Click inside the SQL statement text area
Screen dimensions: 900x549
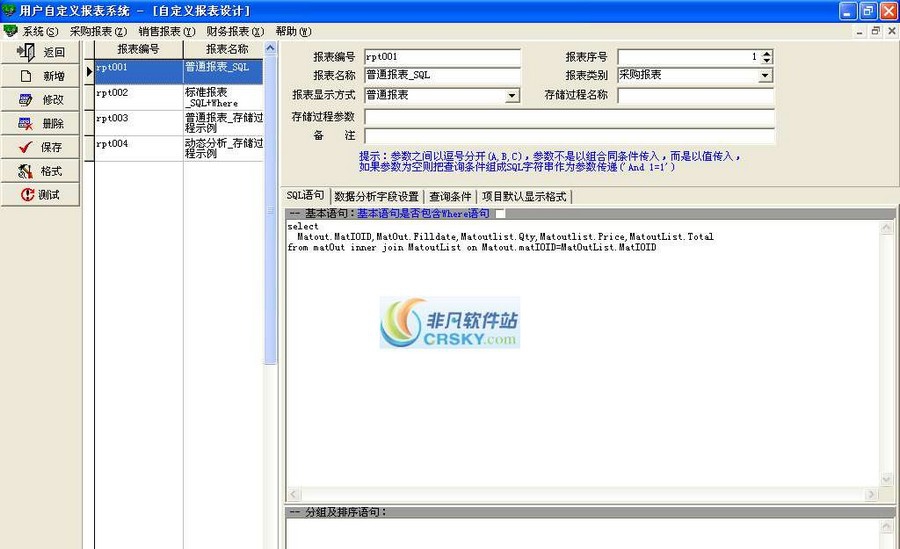click(x=583, y=354)
